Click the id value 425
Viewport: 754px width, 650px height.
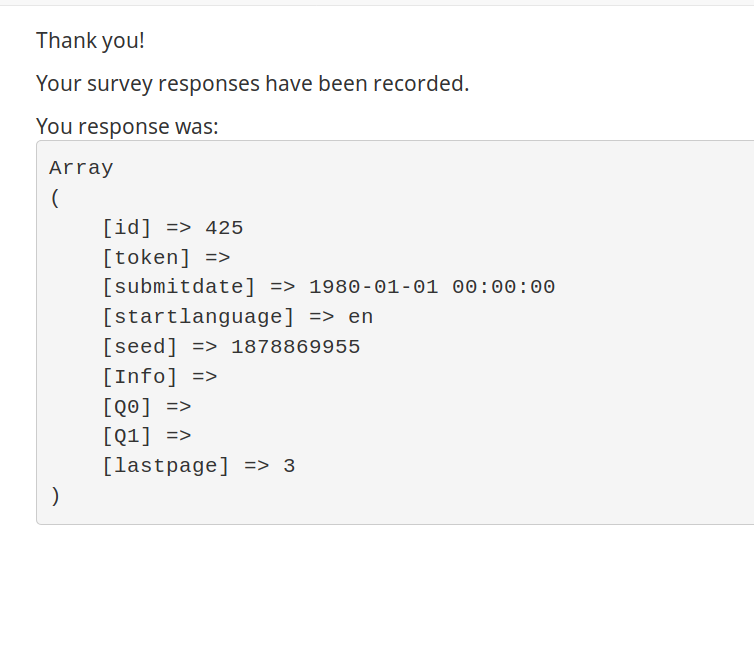coord(224,228)
